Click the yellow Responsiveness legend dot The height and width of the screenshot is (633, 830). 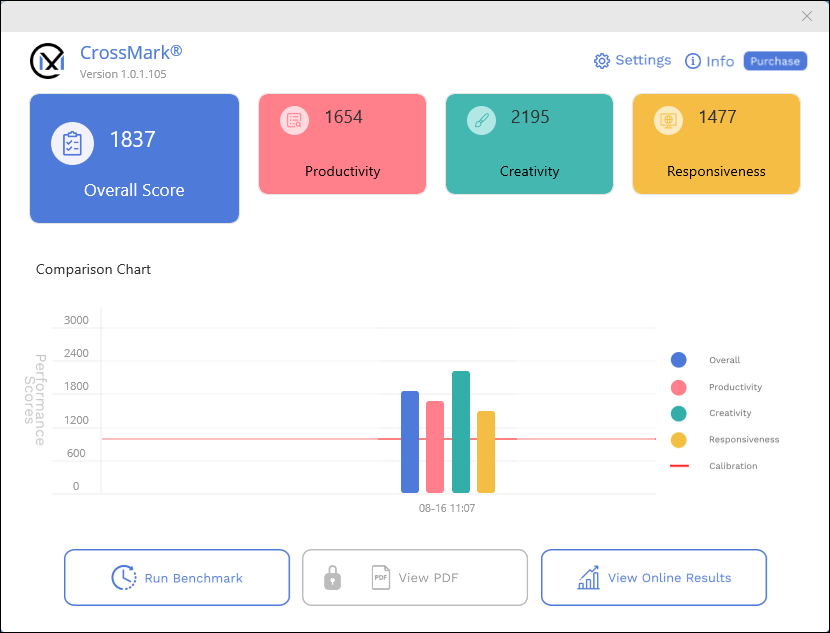(679, 440)
